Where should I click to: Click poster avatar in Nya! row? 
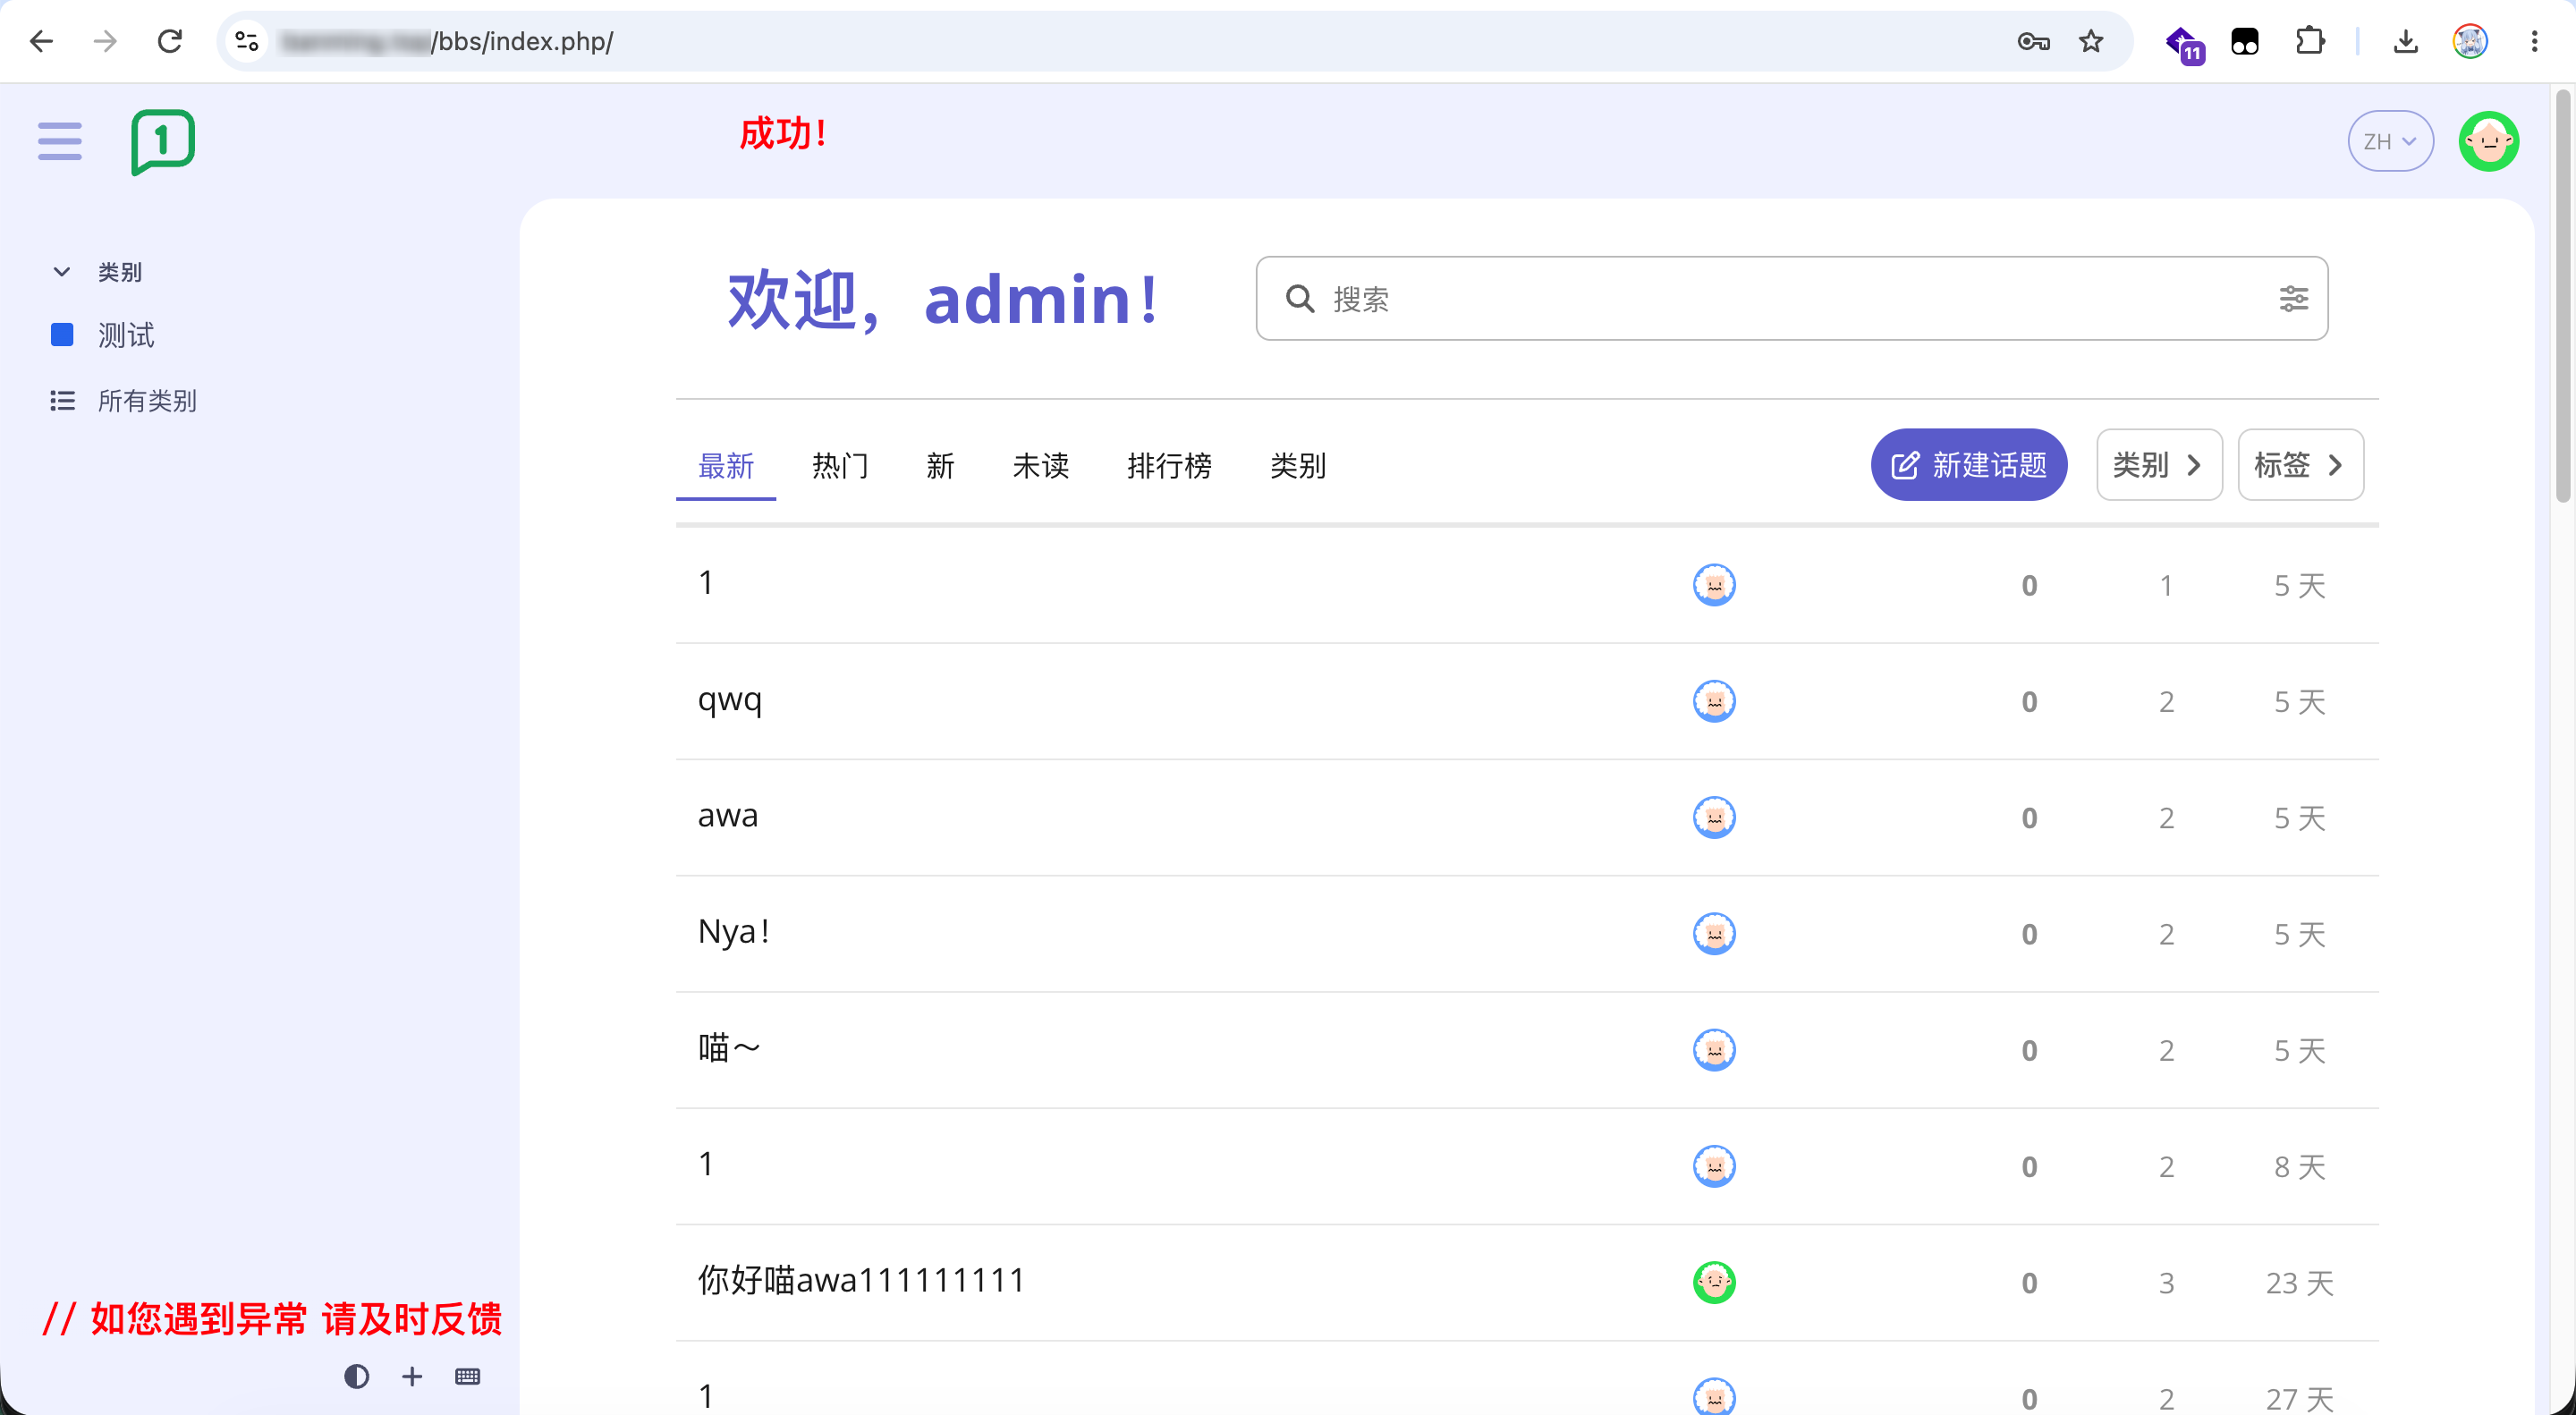[1714, 934]
